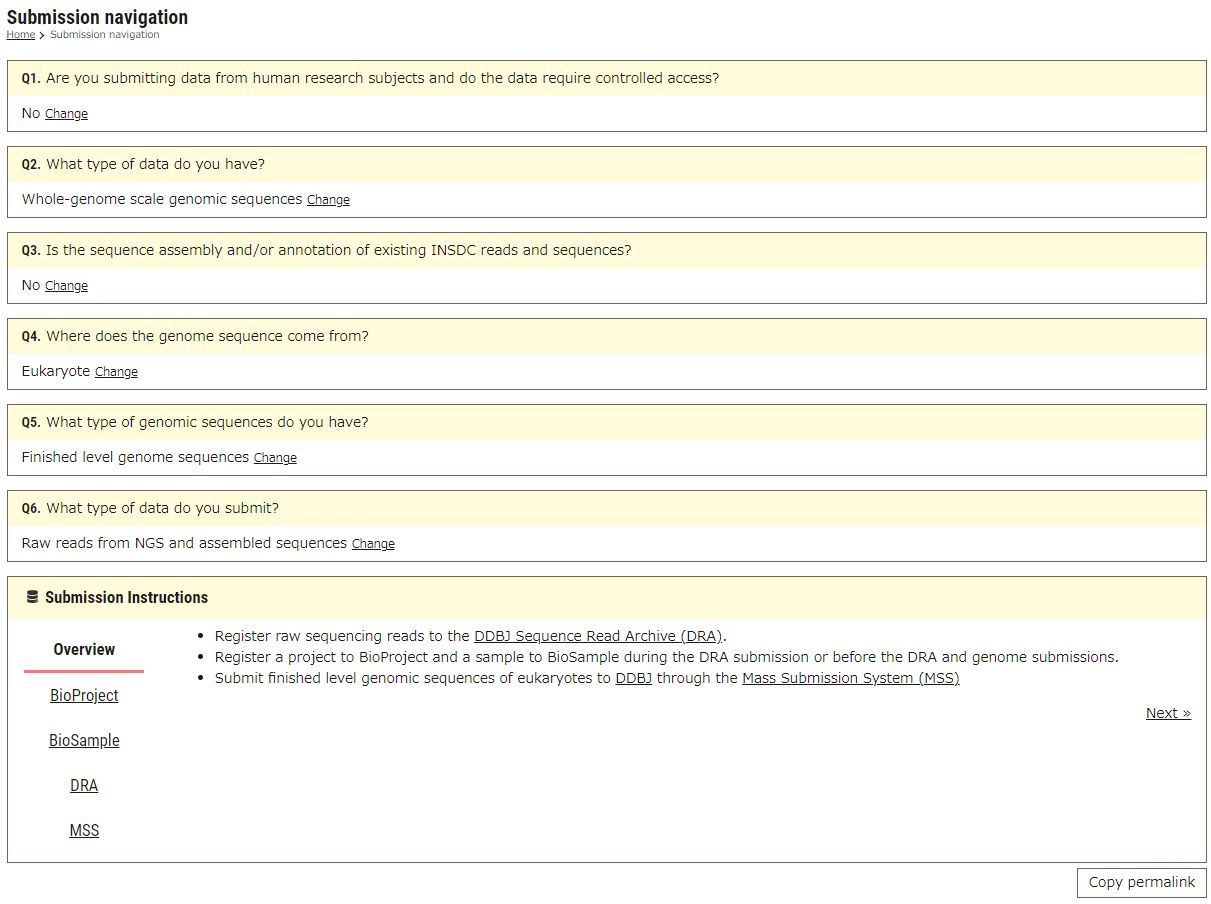Change the Q1 human research subjects answer
The height and width of the screenshot is (904, 1211).
pos(66,114)
